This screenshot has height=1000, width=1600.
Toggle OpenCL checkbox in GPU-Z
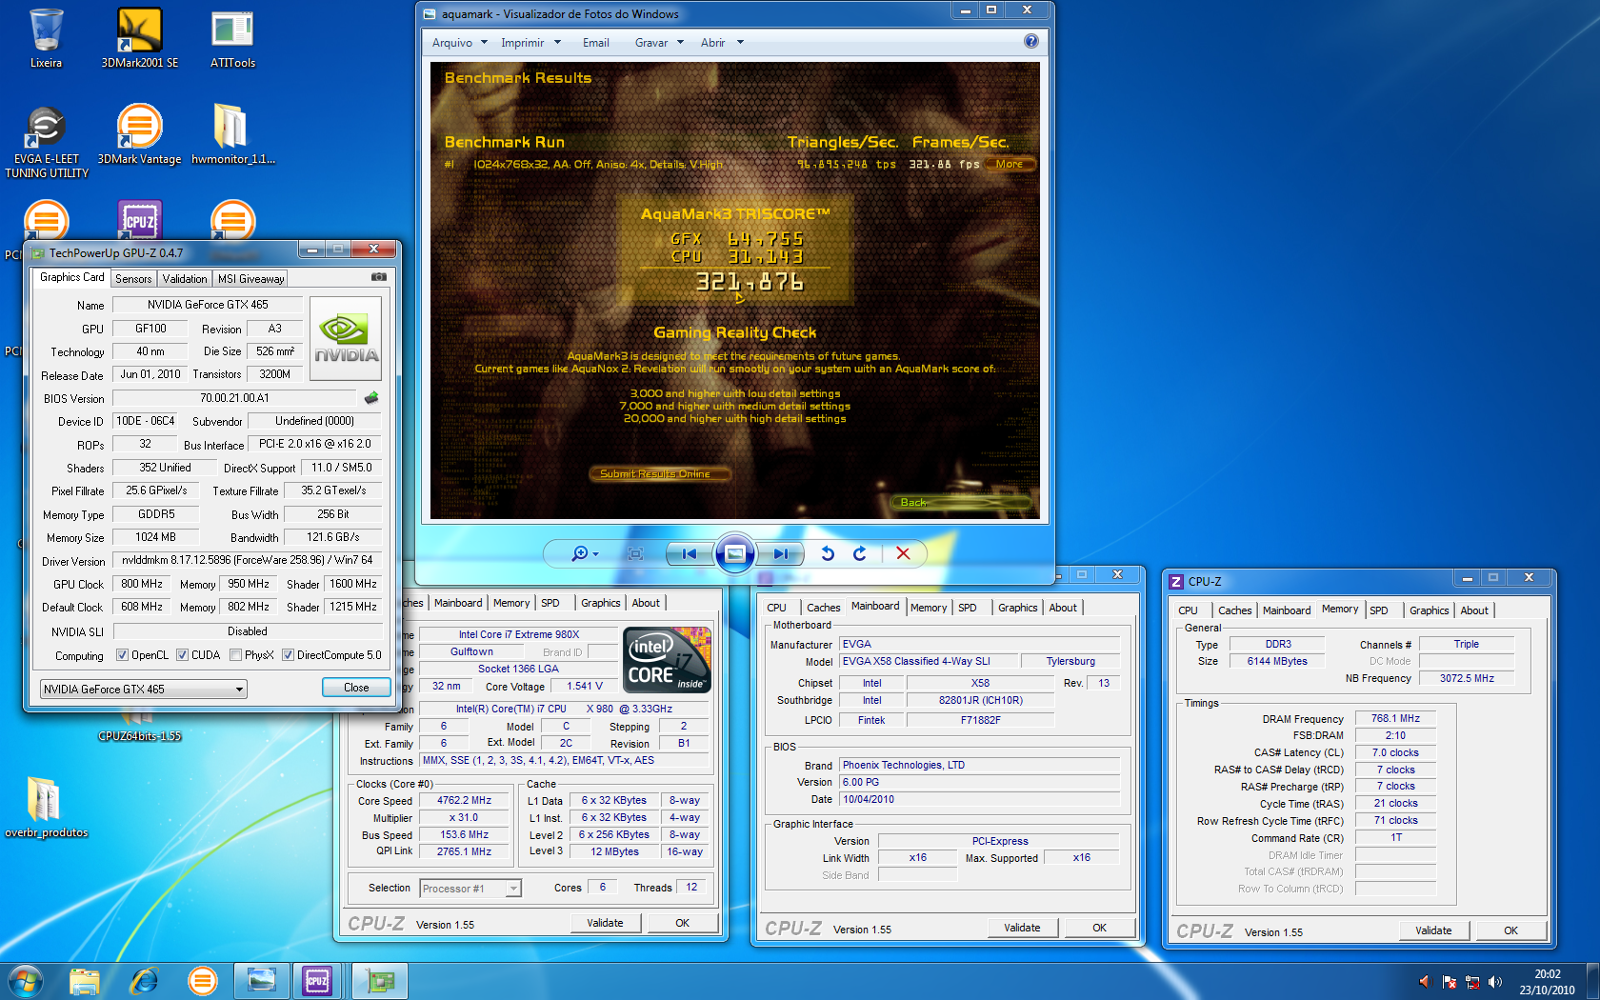[x=122, y=655]
